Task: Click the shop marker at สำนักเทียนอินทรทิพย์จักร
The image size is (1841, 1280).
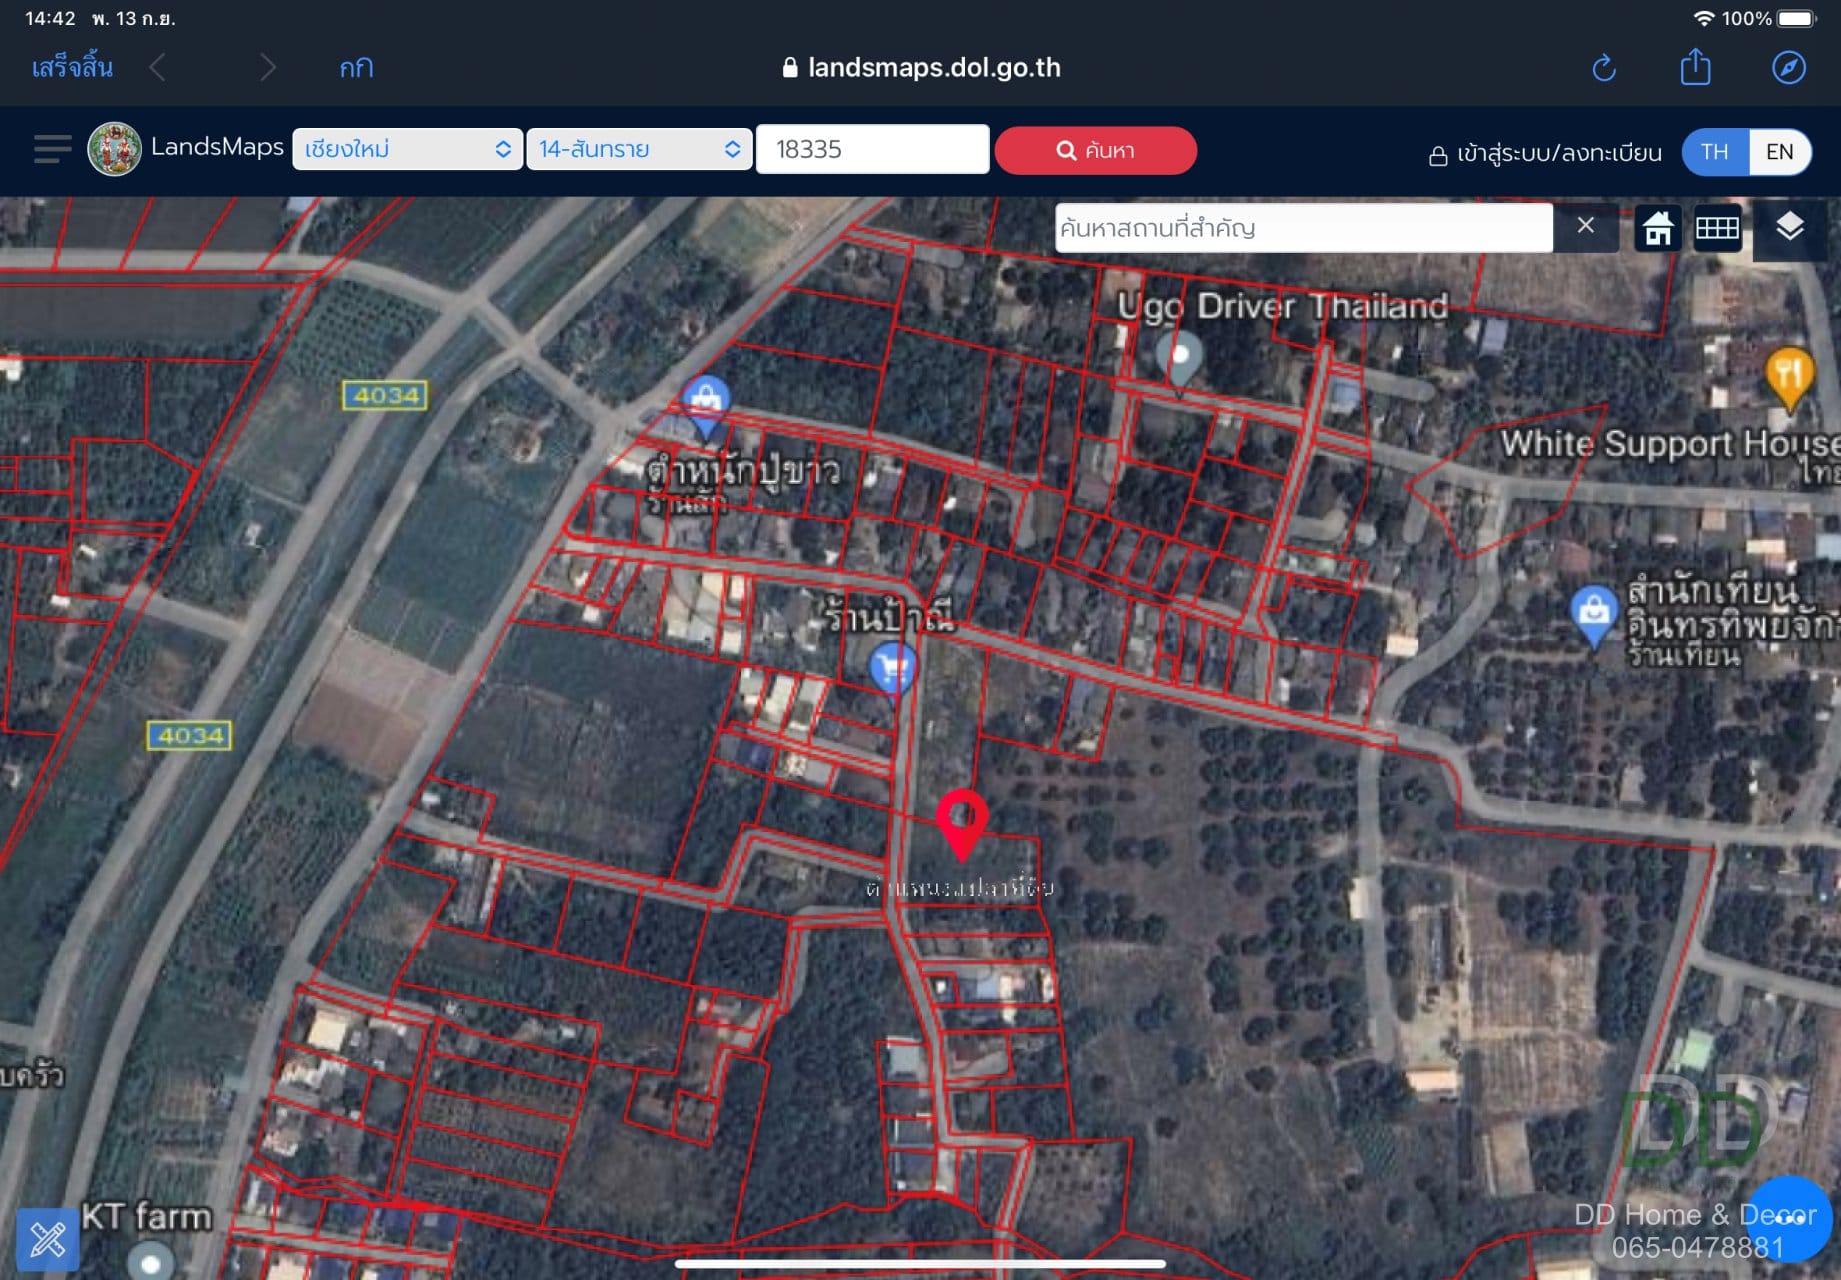Action: coord(1594,615)
